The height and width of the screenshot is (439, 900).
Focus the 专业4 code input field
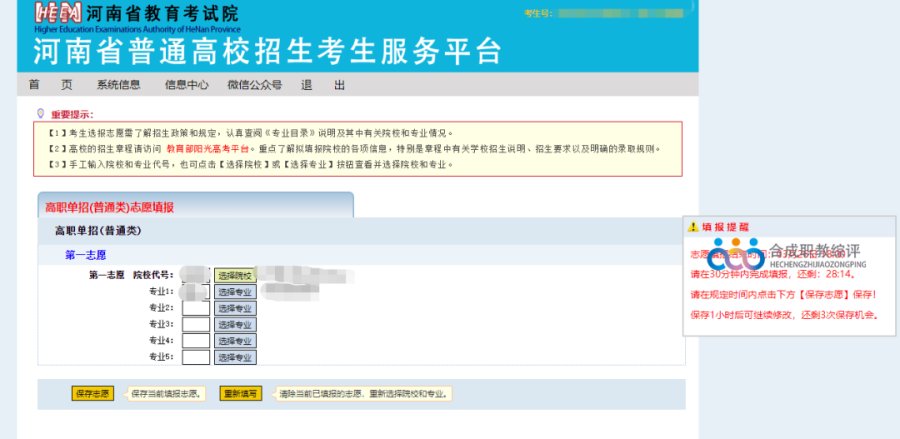(x=195, y=341)
